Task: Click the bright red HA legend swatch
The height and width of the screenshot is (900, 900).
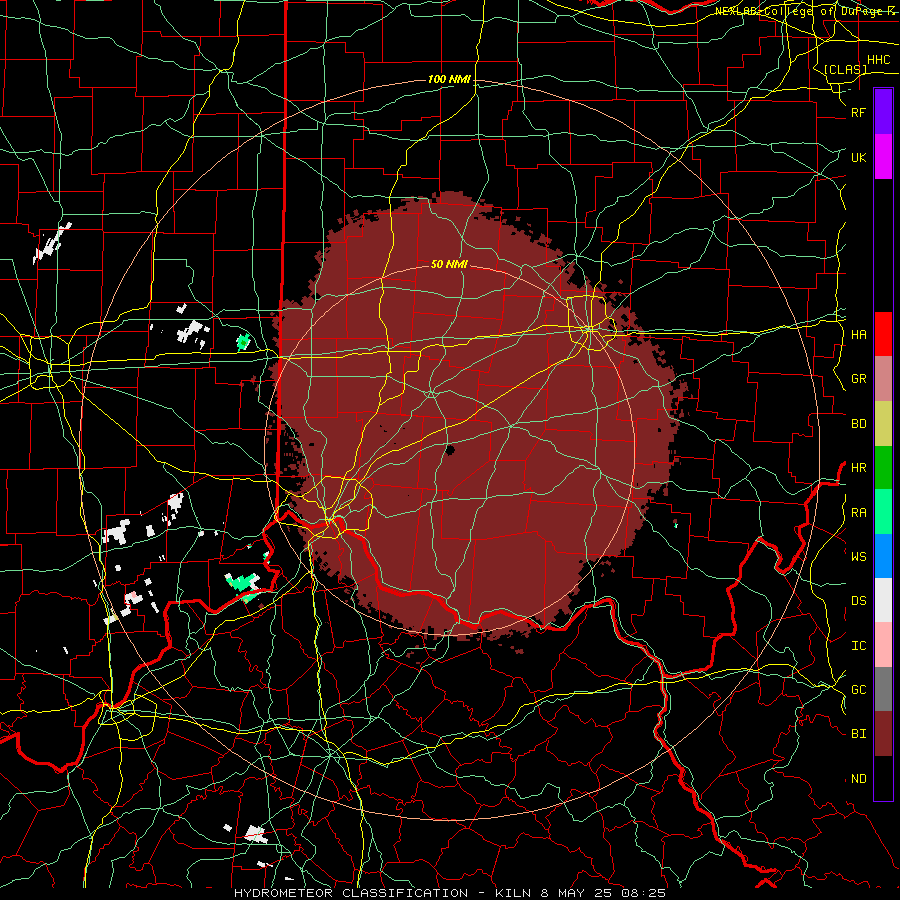Action: pos(883,334)
